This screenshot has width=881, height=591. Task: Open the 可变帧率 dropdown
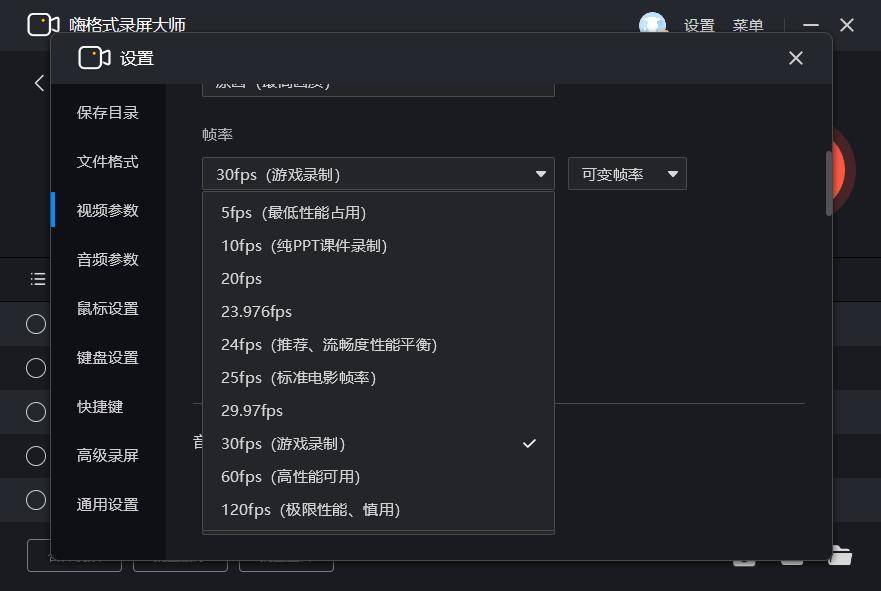point(627,173)
